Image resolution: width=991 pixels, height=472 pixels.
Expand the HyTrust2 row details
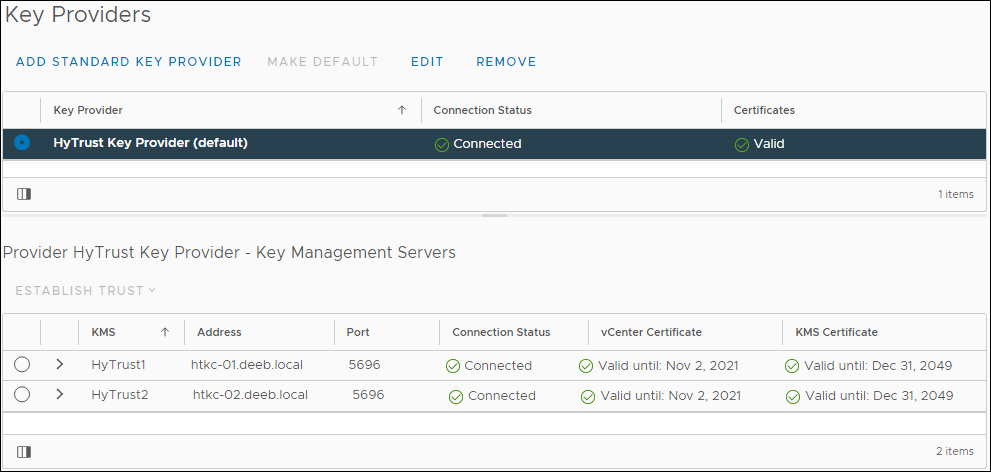60,394
